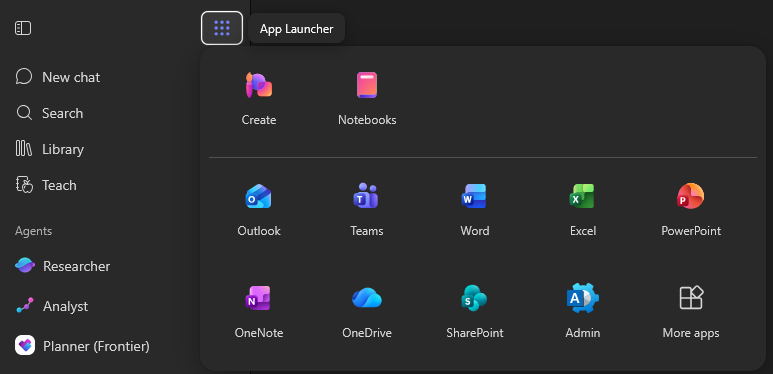Select the Analyst agent
The width and height of the screenshot is (773, 374).
[x=52, y=306]
